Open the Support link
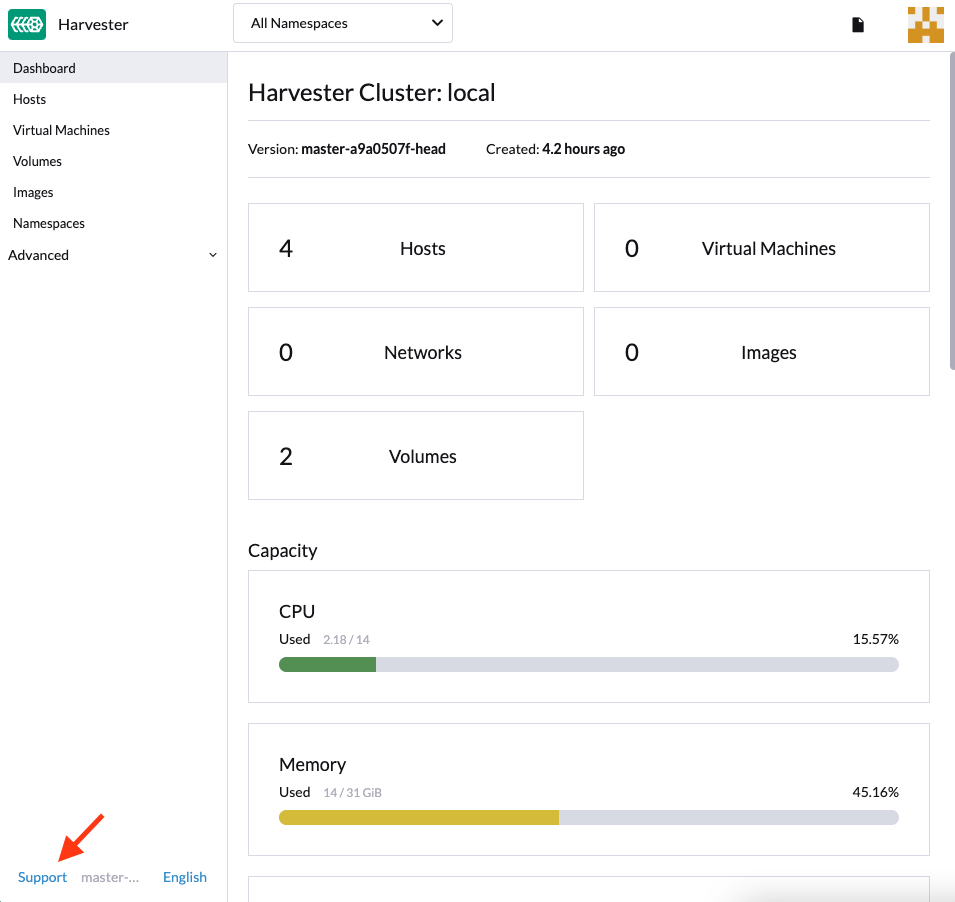 pyautogui.click(x=42, y=876)
